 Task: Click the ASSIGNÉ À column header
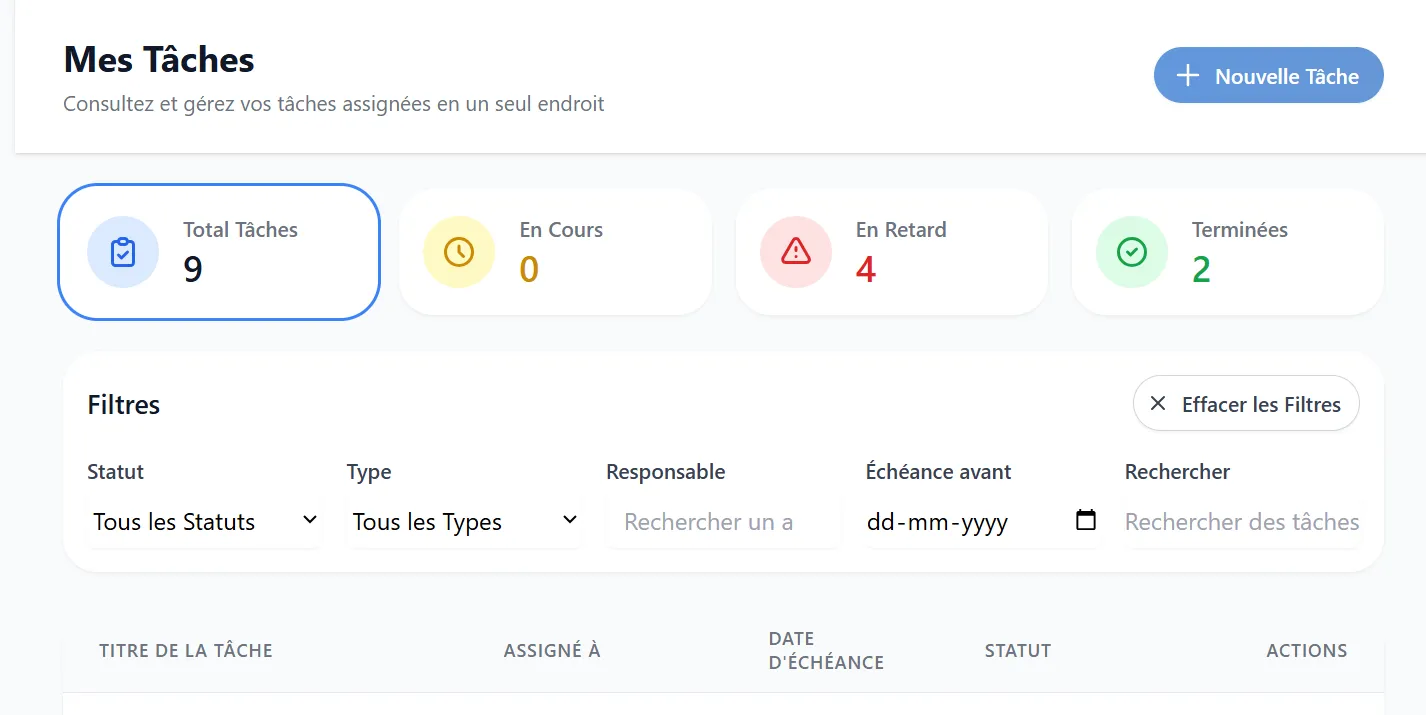click(x=552, y=651)
